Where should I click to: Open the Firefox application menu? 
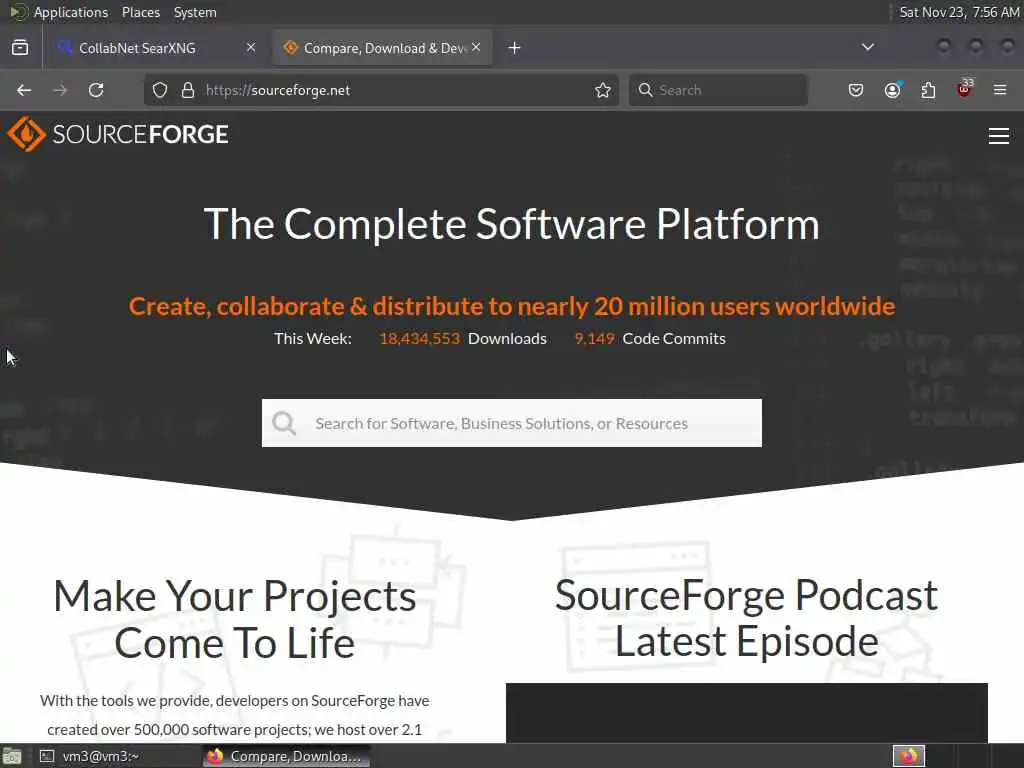click(1000, 90)
